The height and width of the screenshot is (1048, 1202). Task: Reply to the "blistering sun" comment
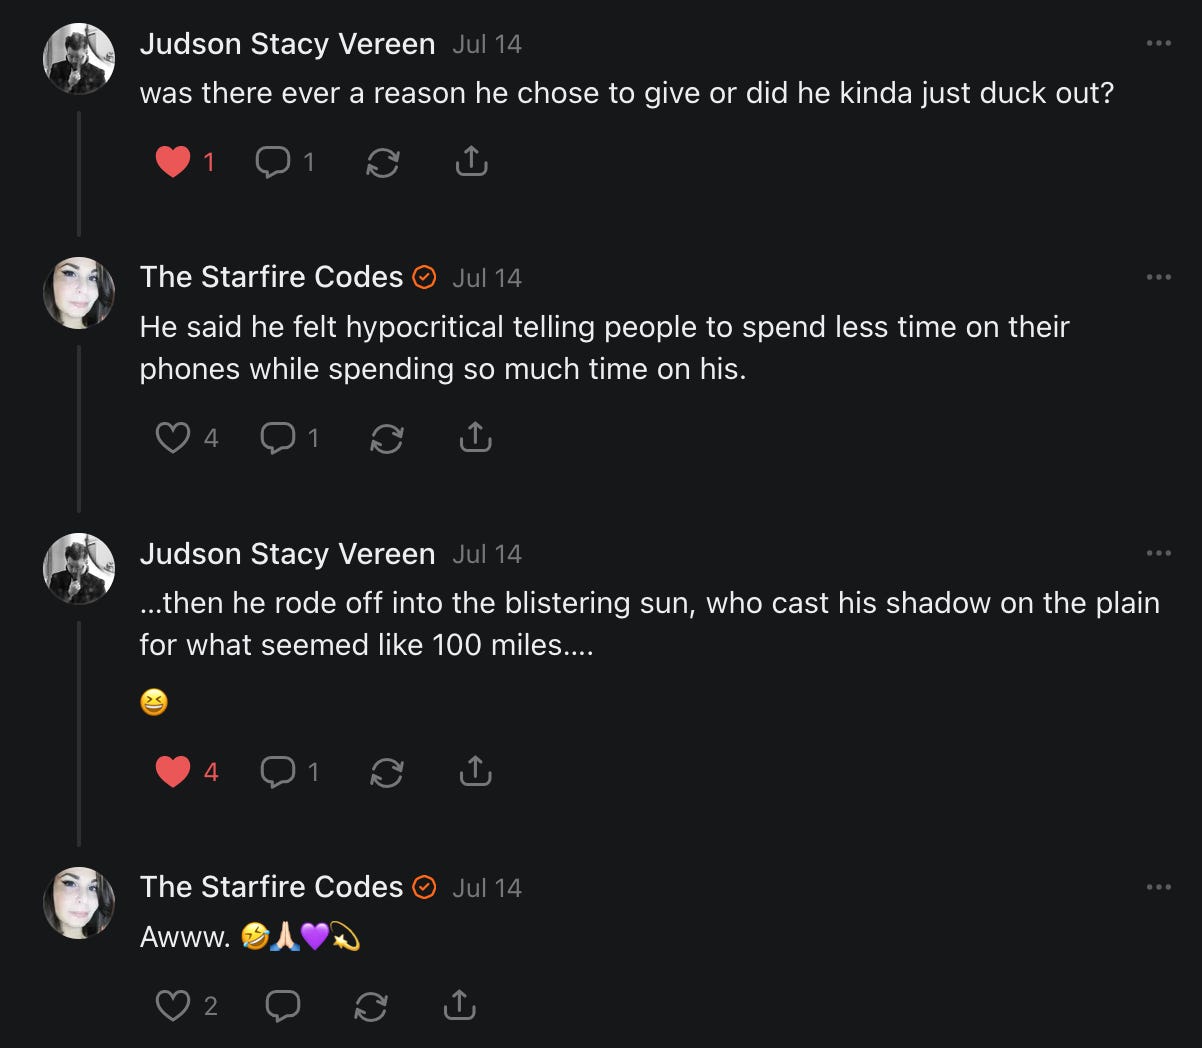(x=277, y=772)
